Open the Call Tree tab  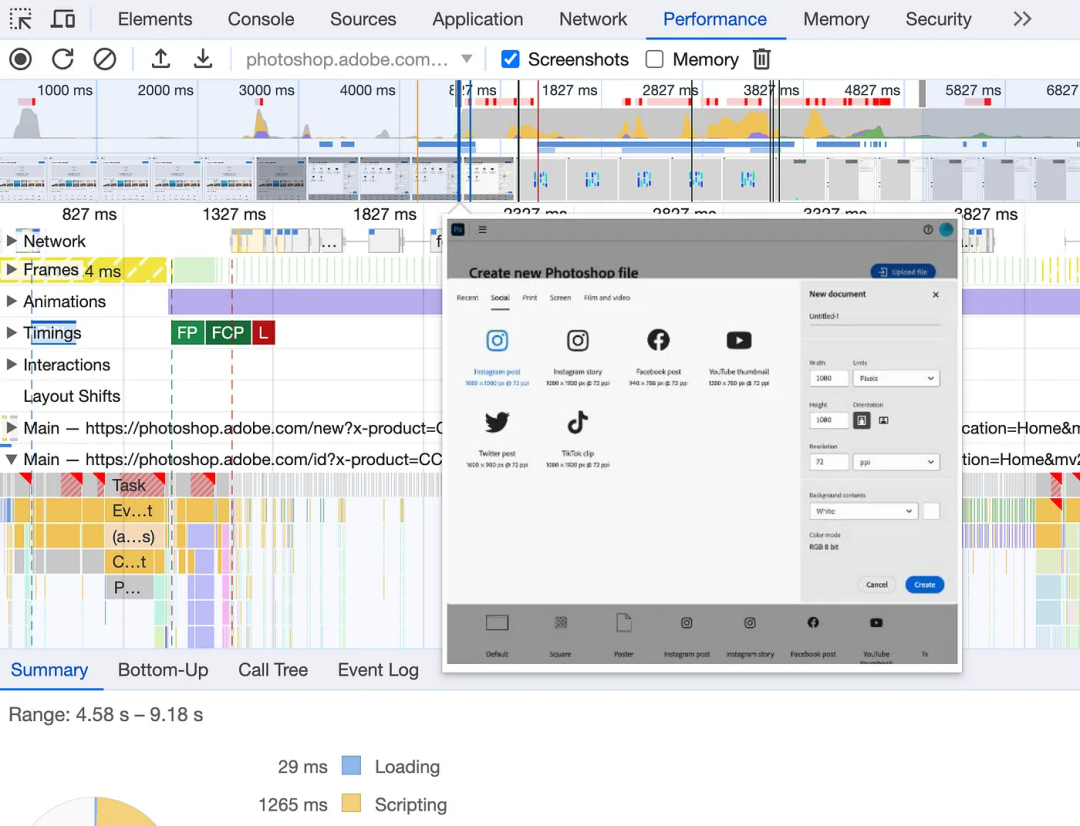(x=273, y=670)
